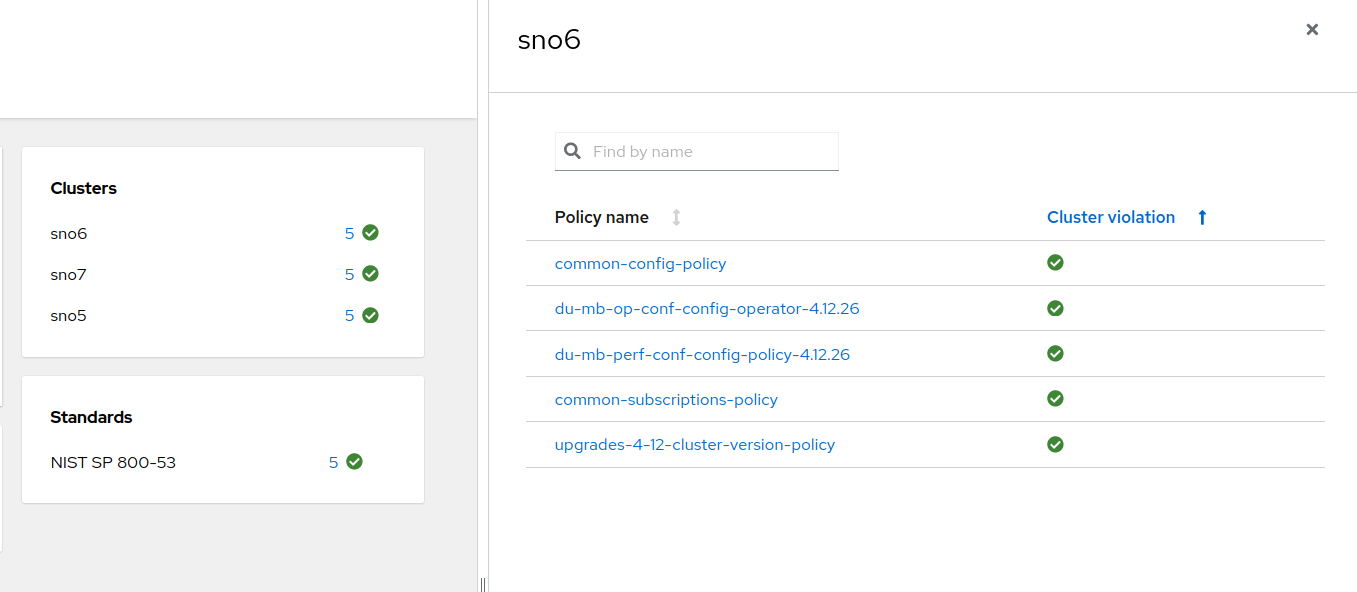Open du-mb-op-conf-config-operator-4.12.26 policy
1357x592 pixels.
707,309
